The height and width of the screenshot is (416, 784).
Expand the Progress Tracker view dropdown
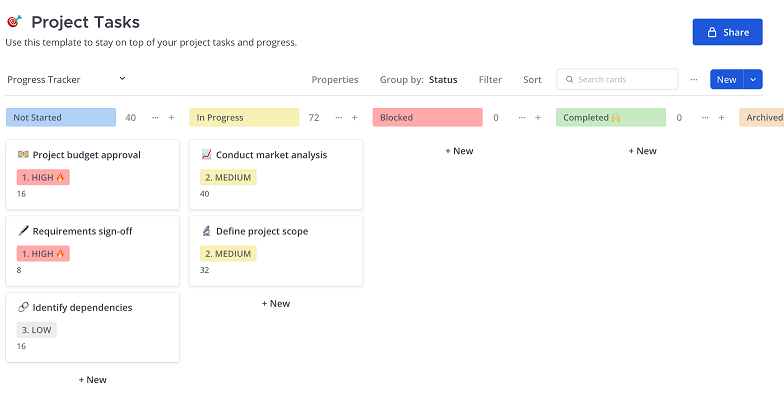coord(122,79)
